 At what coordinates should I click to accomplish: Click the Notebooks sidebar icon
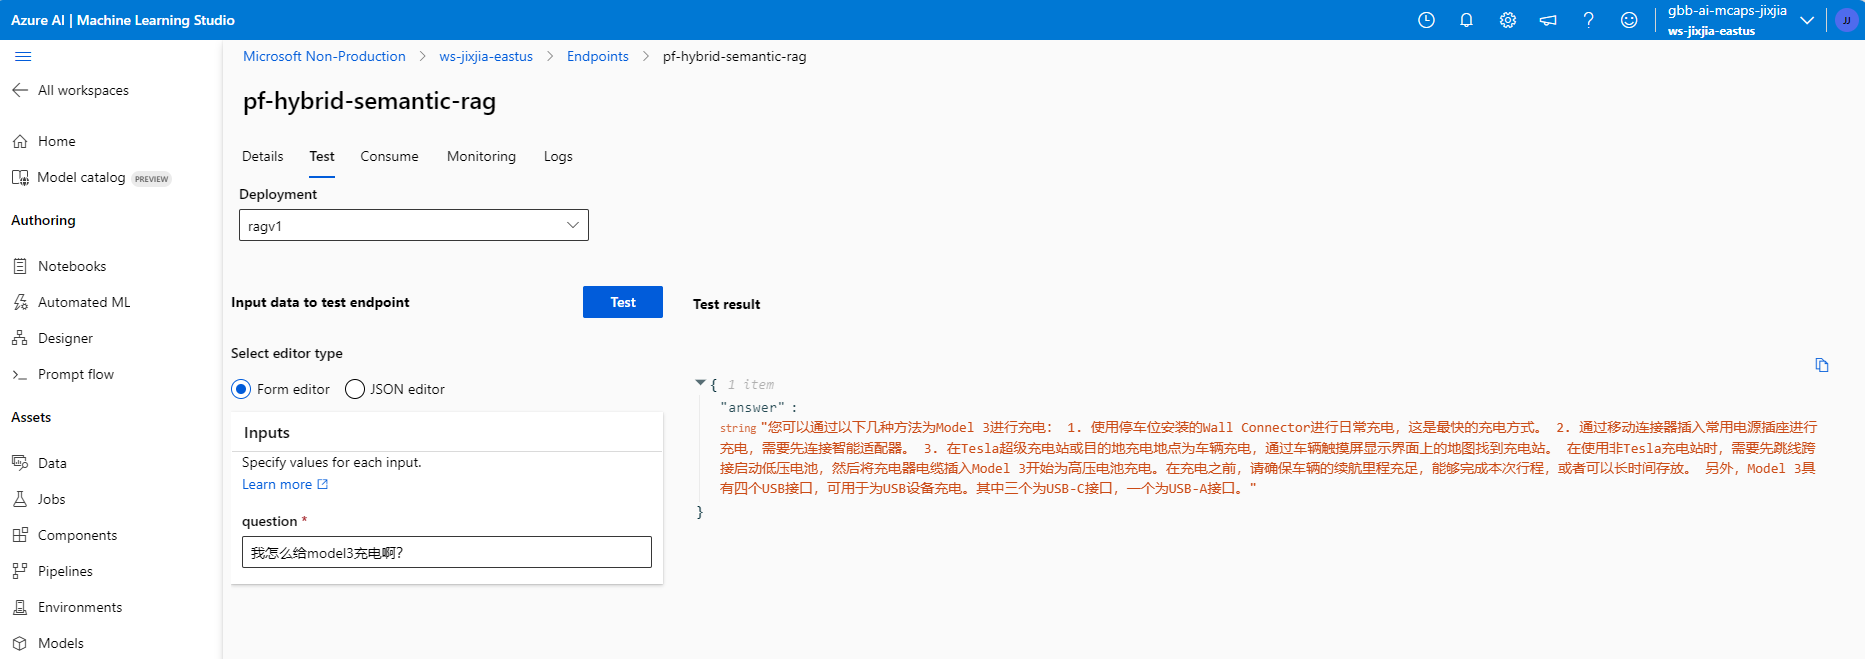click(20, 266)
